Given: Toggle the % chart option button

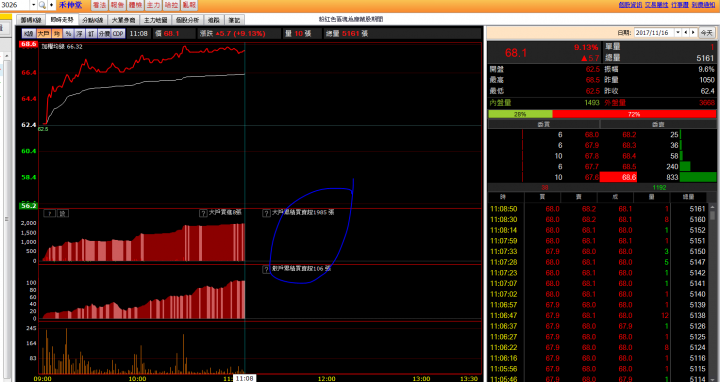Looking at the screenshot, I should click(x=68, y=34).
